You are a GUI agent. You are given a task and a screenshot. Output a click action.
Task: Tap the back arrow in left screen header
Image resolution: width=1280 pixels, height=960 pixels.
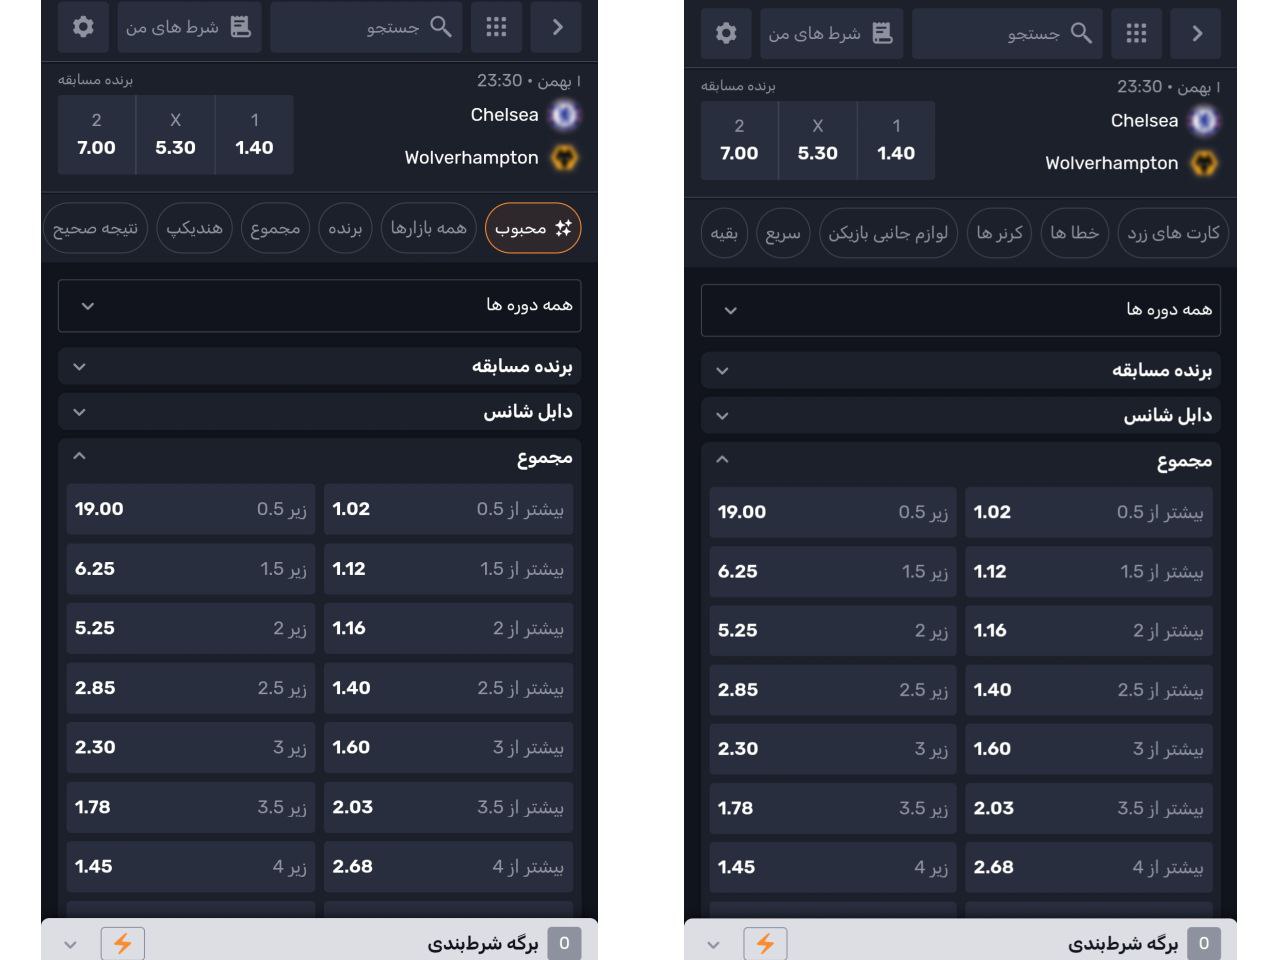coord(558,27)
